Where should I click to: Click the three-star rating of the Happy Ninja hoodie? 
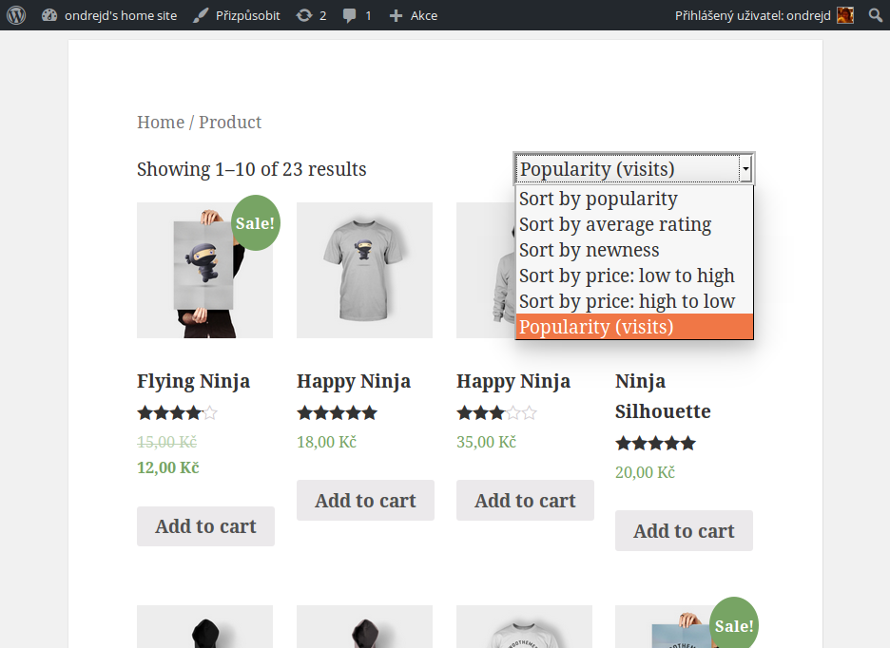497,413
